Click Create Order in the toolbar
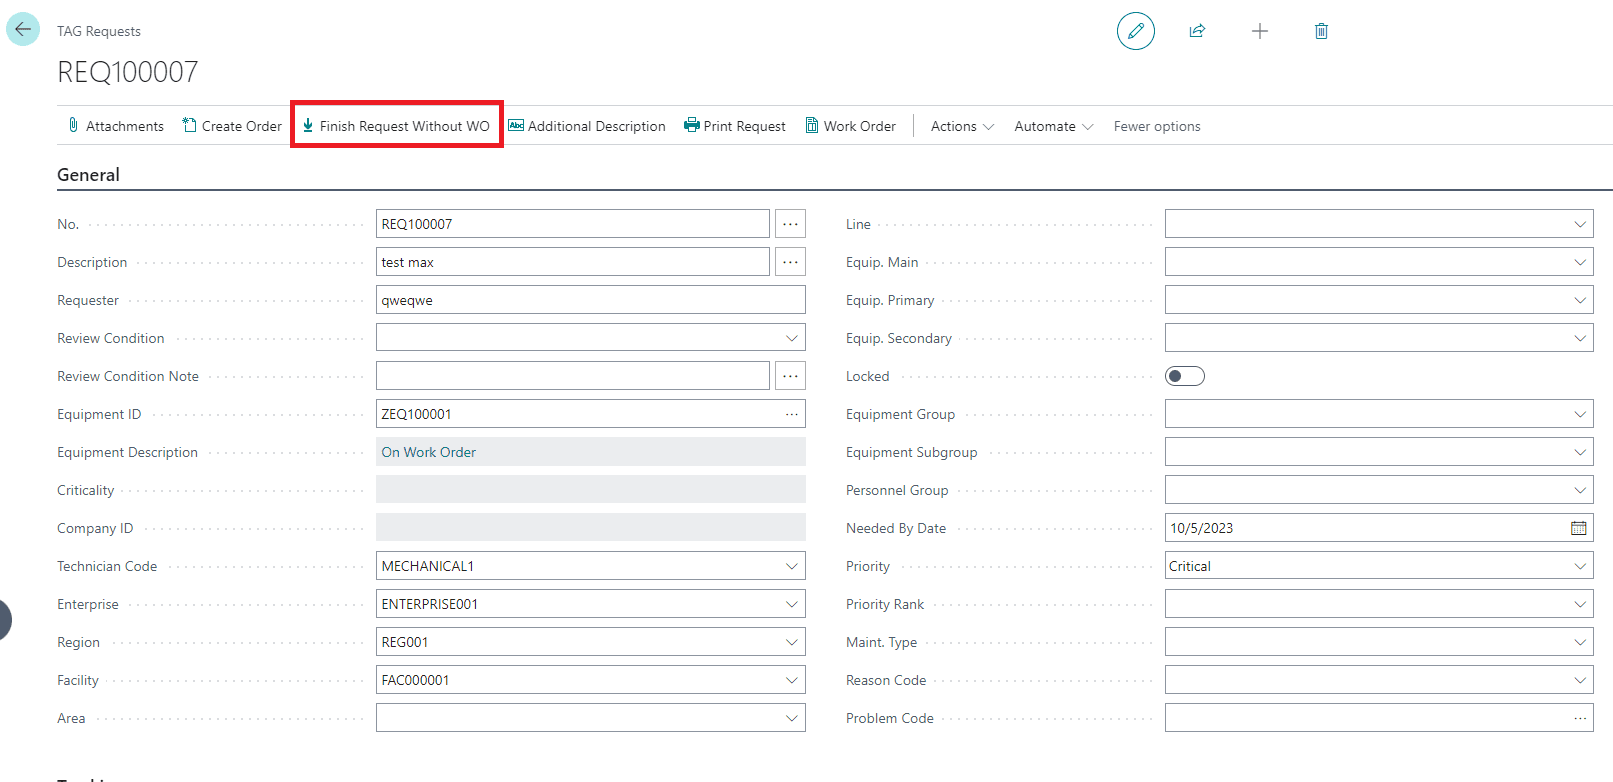 click(232, 126)
